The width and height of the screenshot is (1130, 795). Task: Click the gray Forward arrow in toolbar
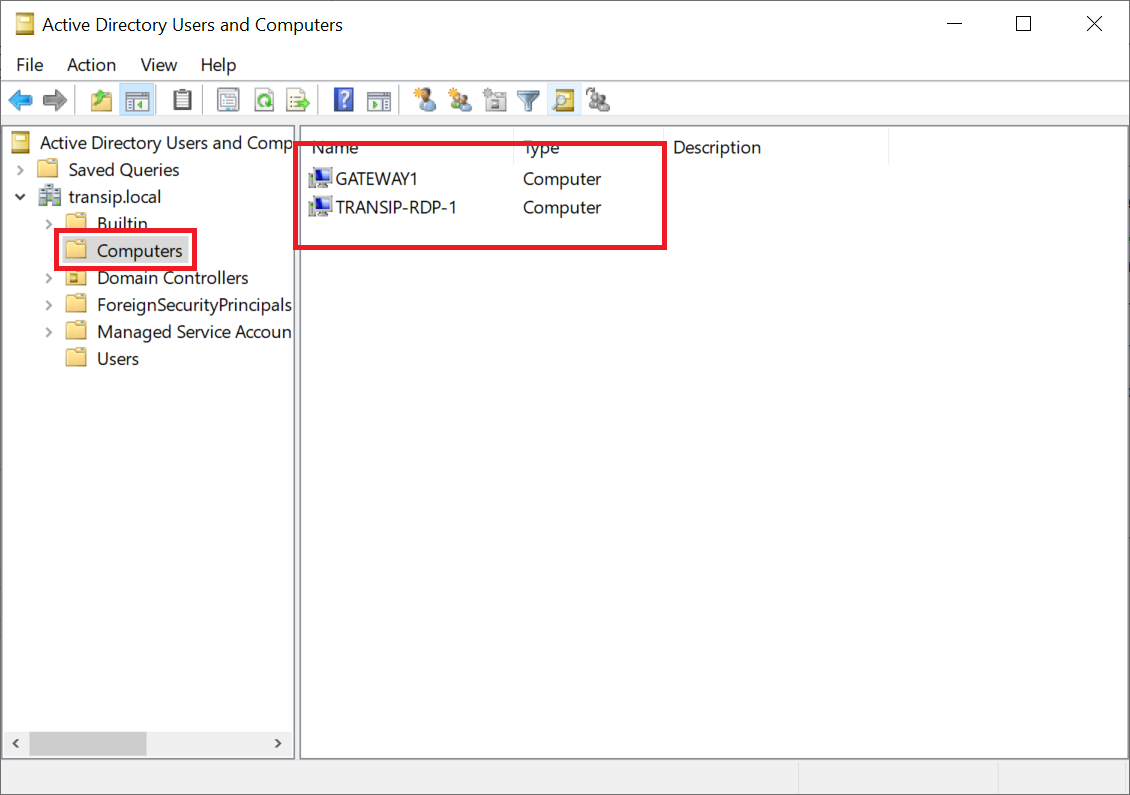pyautogui.click(x=55, y=100)
